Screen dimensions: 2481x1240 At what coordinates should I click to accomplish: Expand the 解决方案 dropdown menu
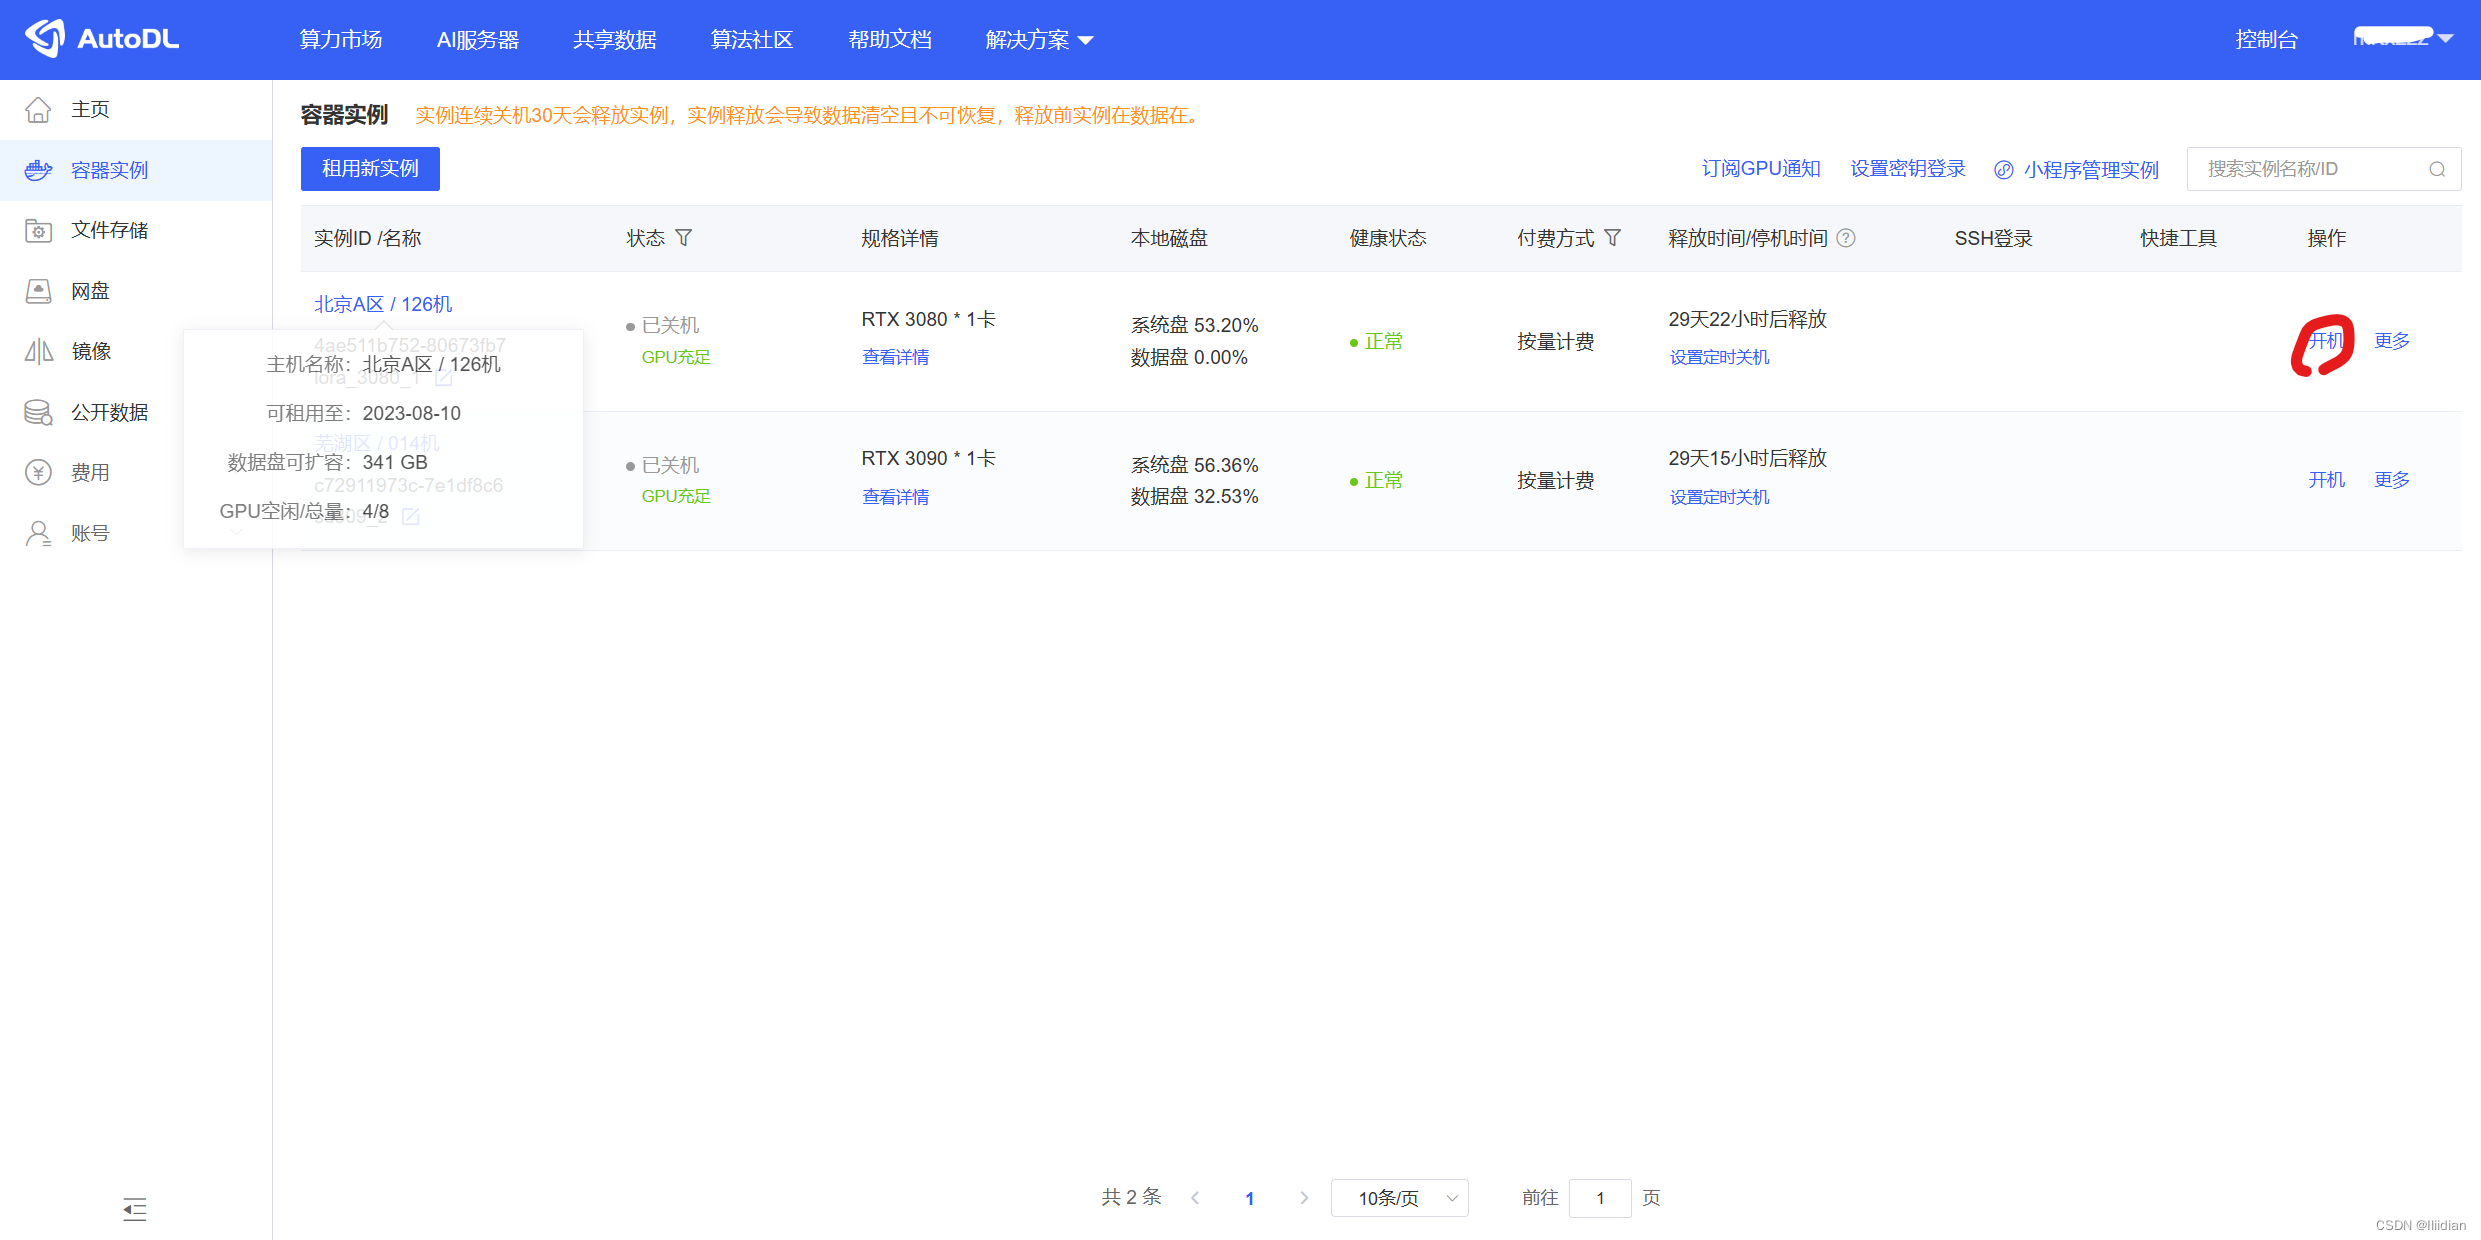click(x=1039, y=40)
